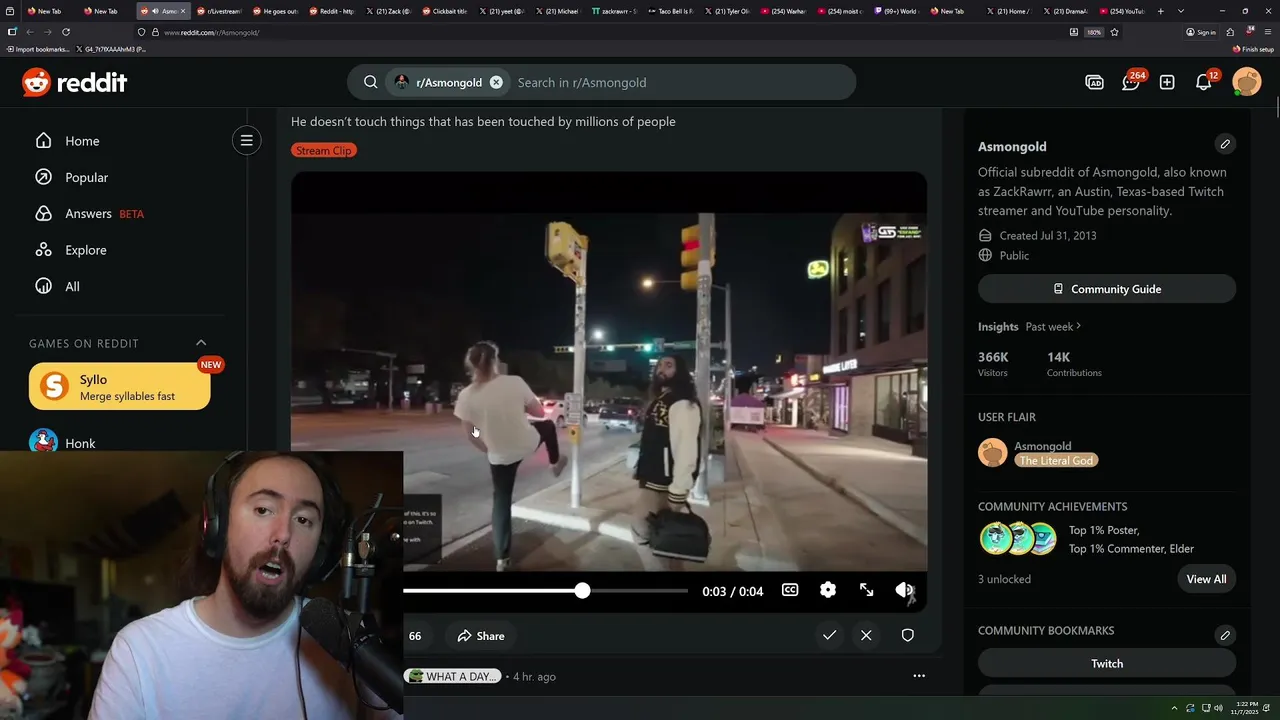Share the post
1280x720 pixels.
tap(481, 636)
